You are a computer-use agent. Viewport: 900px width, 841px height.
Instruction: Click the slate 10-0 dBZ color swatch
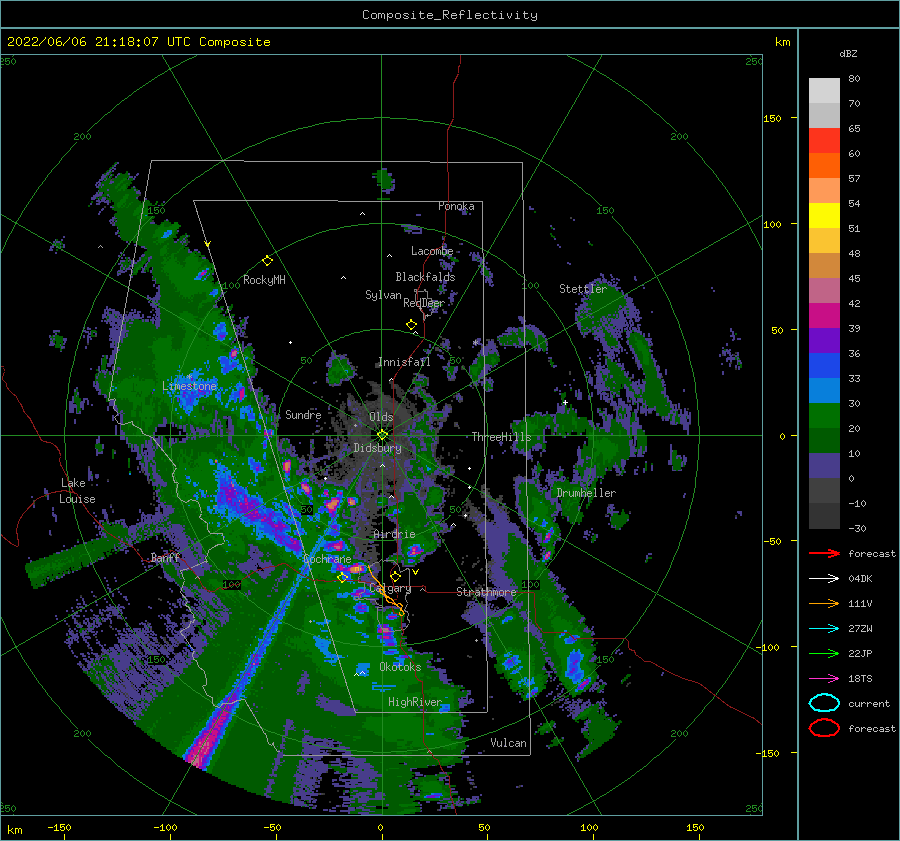(824, 466)
